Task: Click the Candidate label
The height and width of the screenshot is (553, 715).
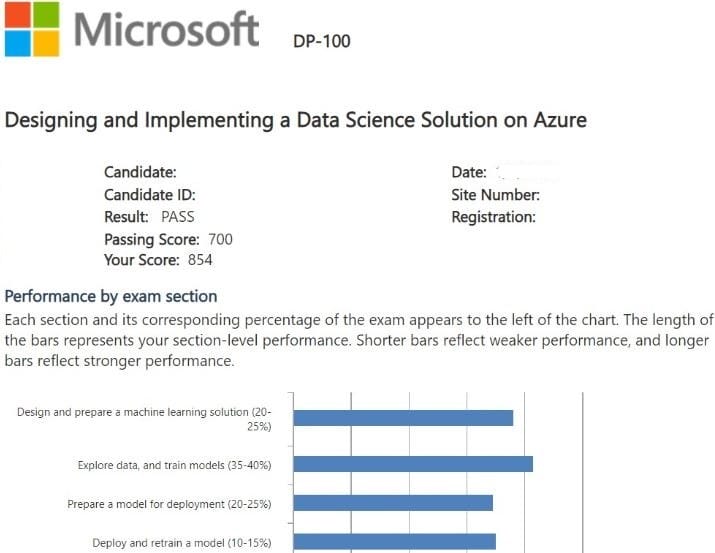Action: tap(140, 172)
